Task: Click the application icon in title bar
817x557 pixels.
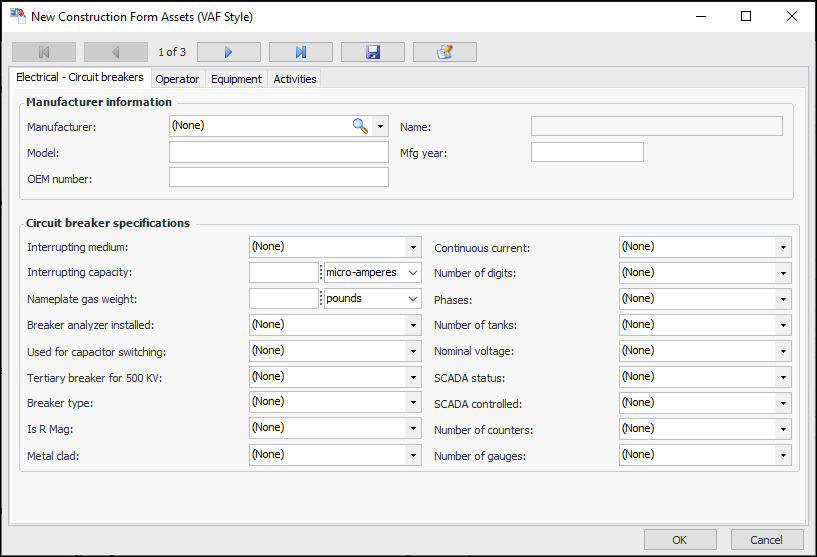Action: click(17, 17)
